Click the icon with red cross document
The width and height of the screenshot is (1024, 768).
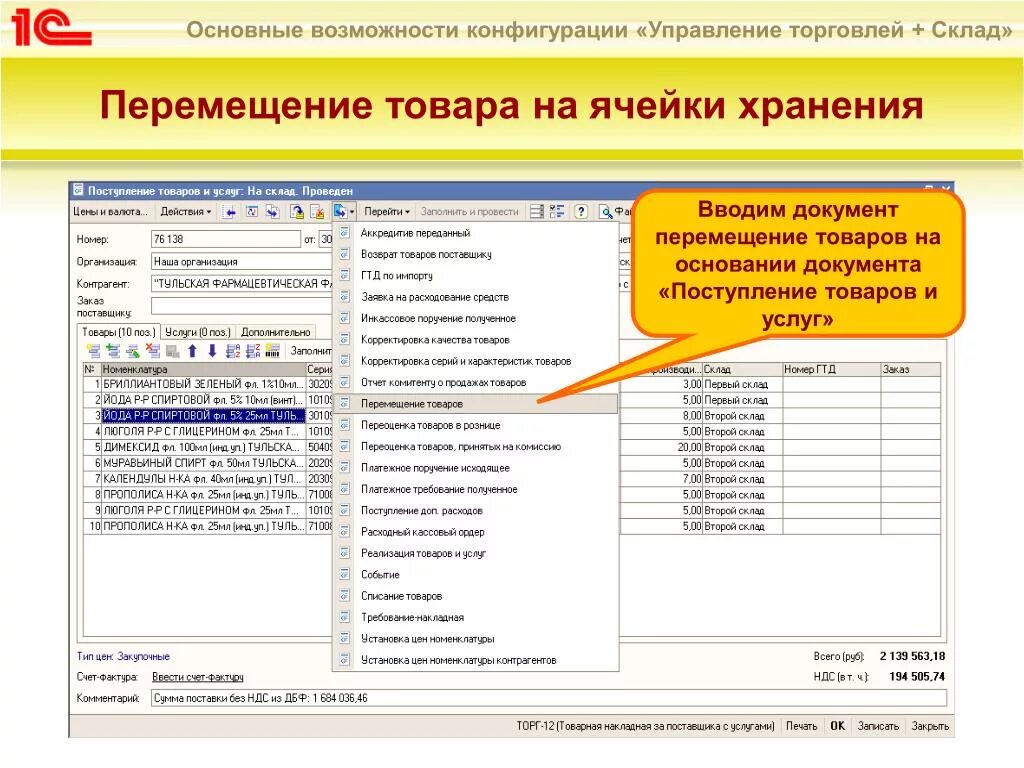[x=318, y=212]
